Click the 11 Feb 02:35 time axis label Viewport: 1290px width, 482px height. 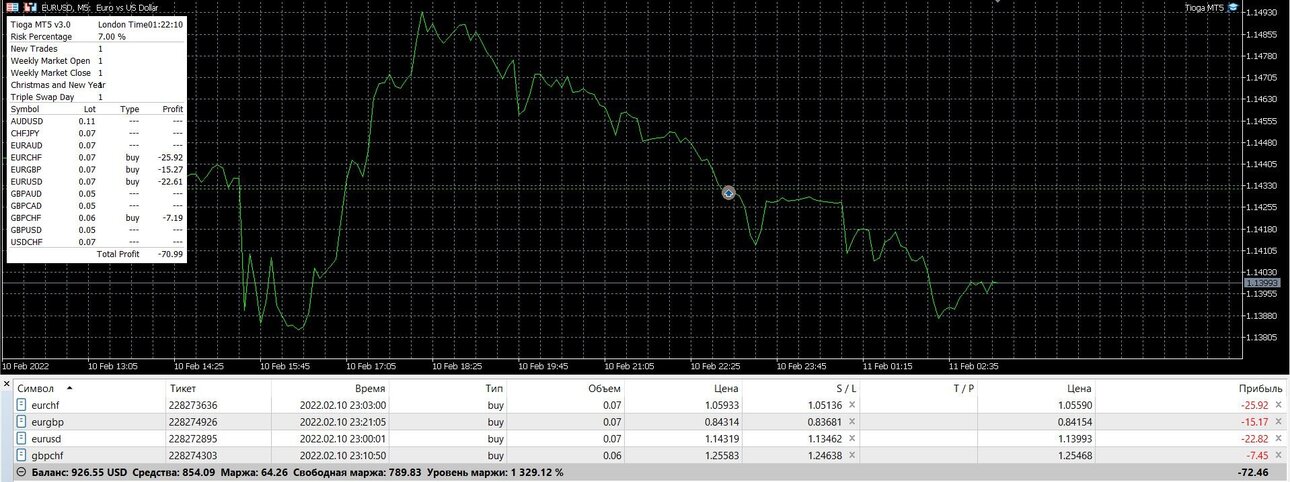click(x=974, y=366)
